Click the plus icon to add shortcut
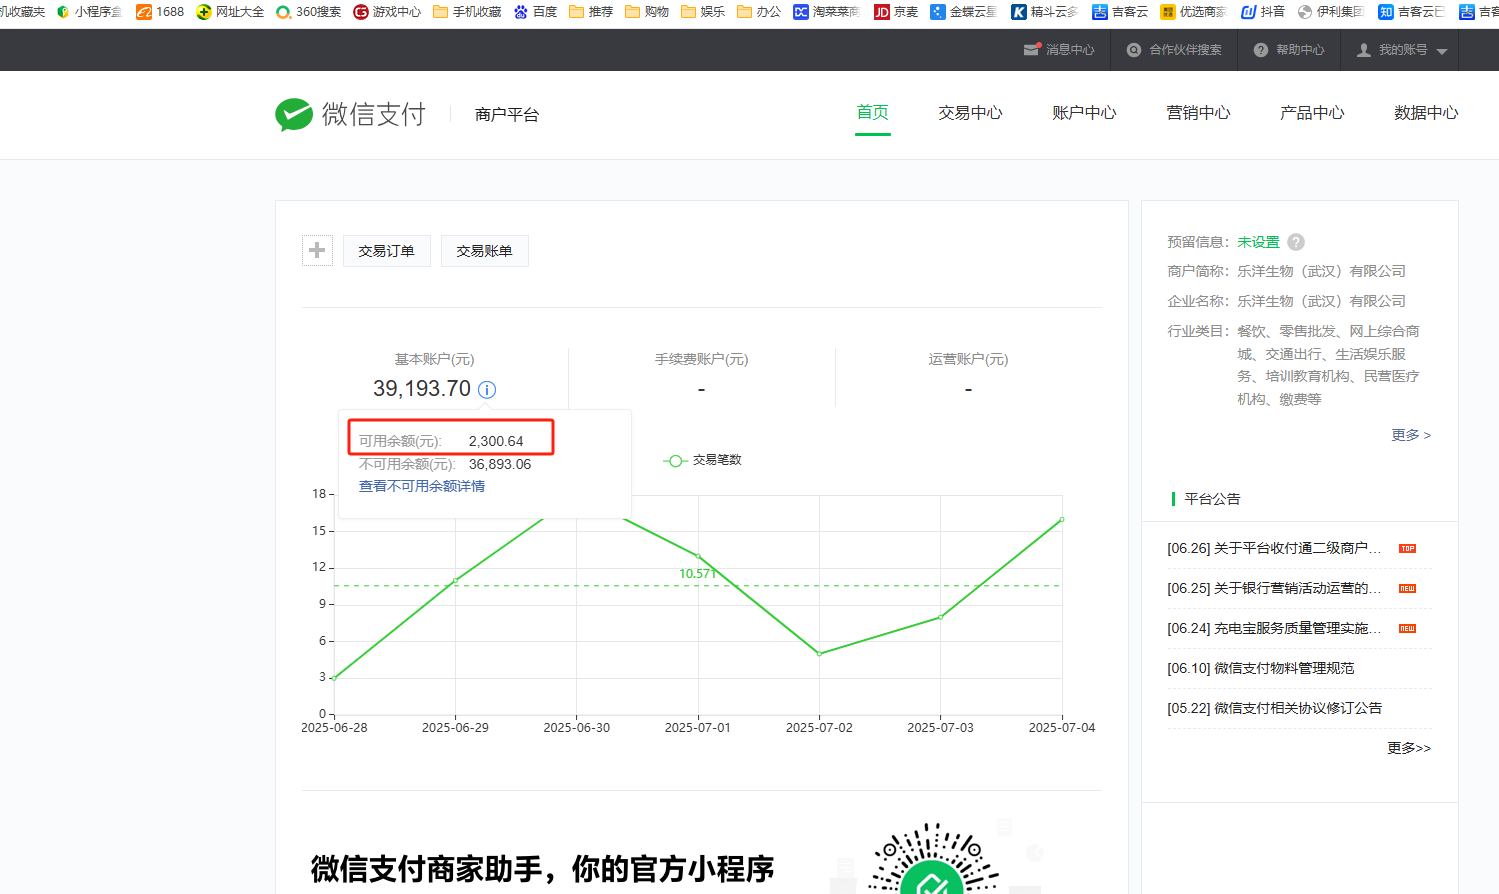 click(317, 250)
